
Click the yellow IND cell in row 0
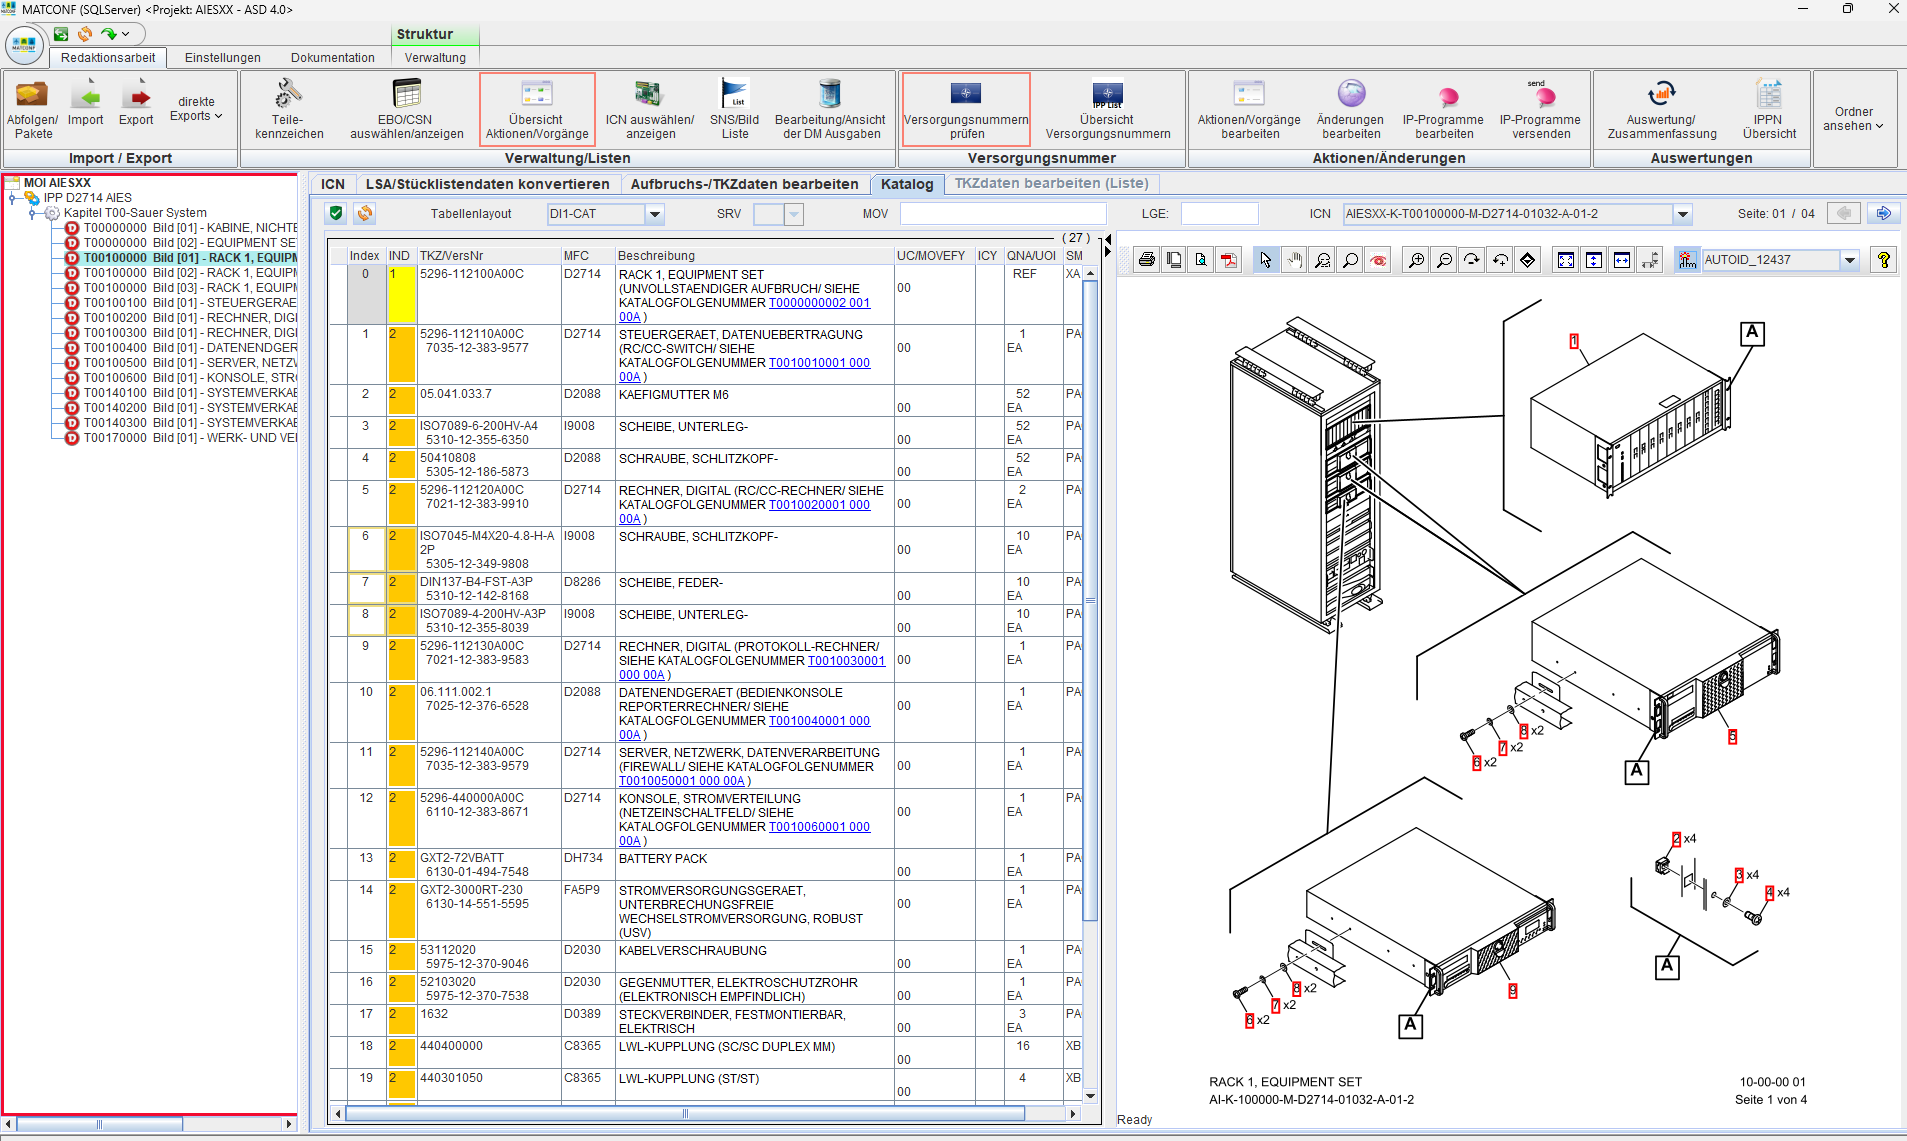[401, 294]
